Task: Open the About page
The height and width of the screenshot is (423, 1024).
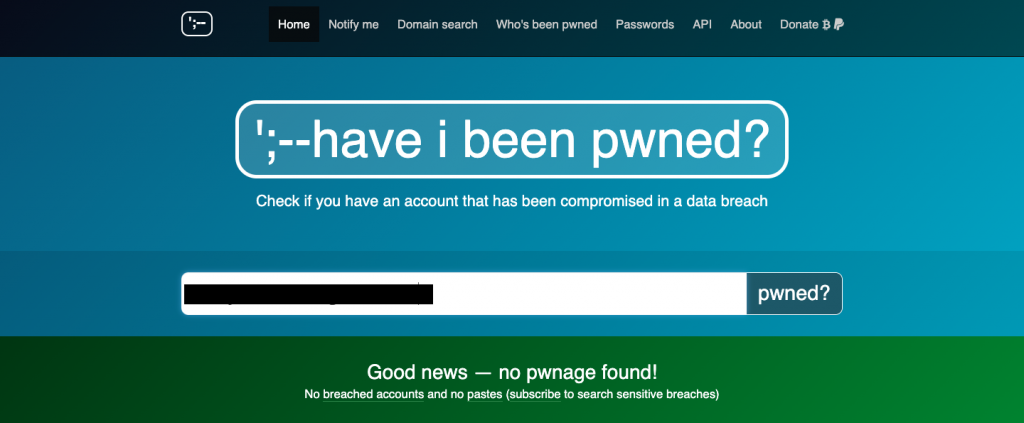Action: click(x=746, y=24)
